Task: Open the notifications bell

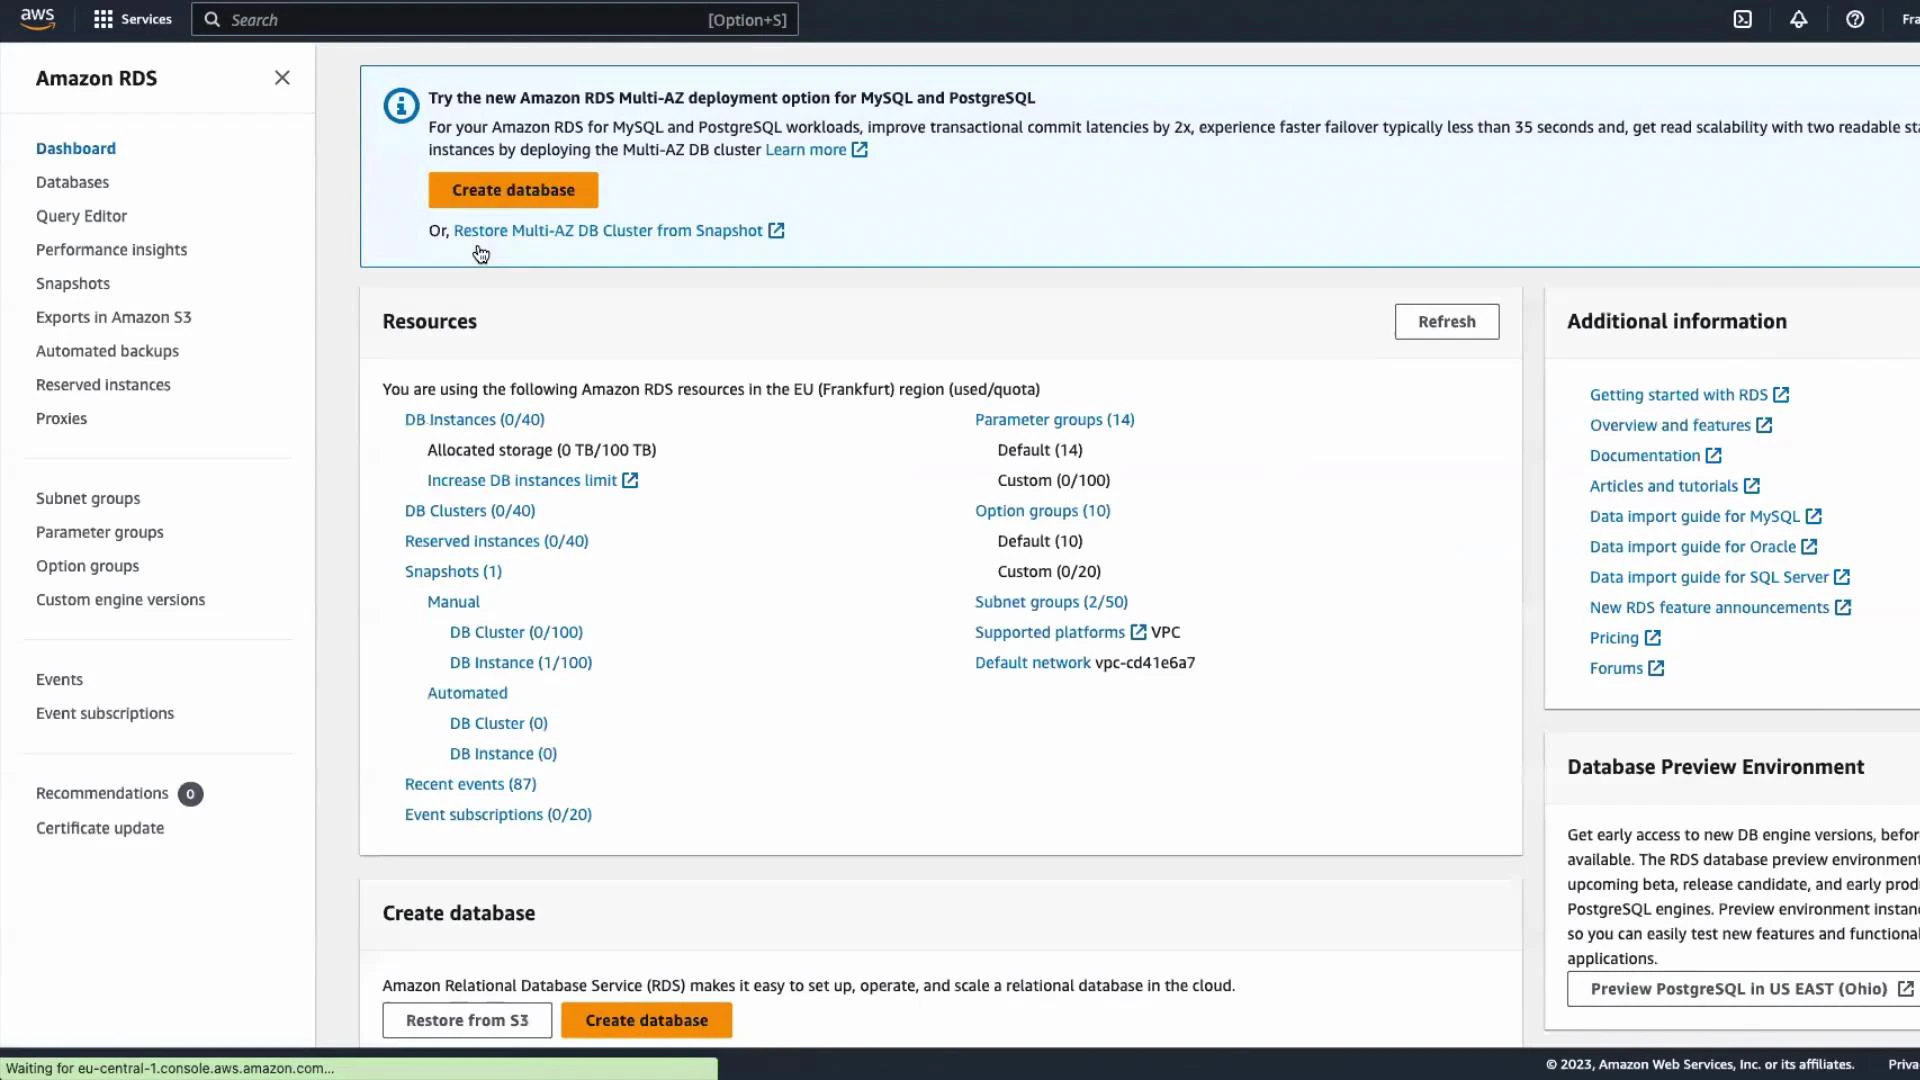Action: [1798, 19]
